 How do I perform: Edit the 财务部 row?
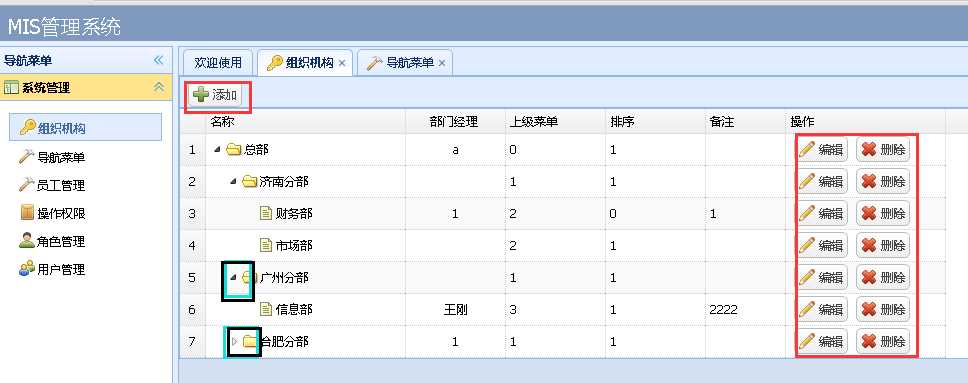[x=822, y=213]
